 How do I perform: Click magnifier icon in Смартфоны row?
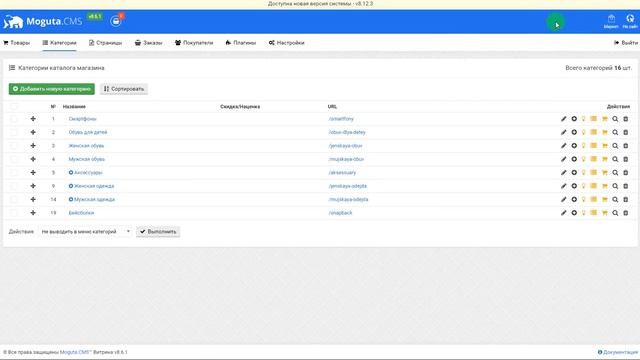[x=615, y=119]
